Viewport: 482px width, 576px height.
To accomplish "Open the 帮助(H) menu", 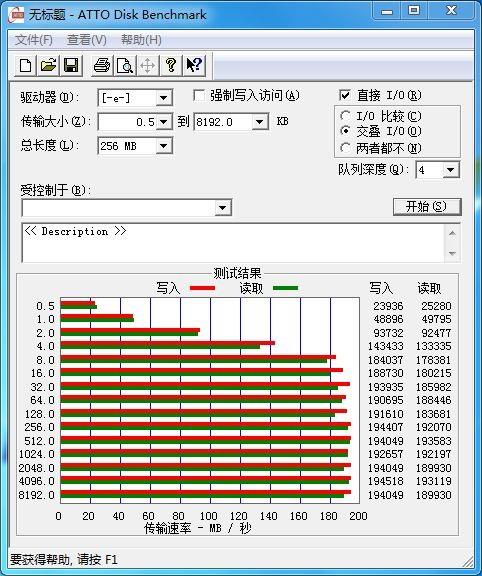I will [x=141, y=40].
